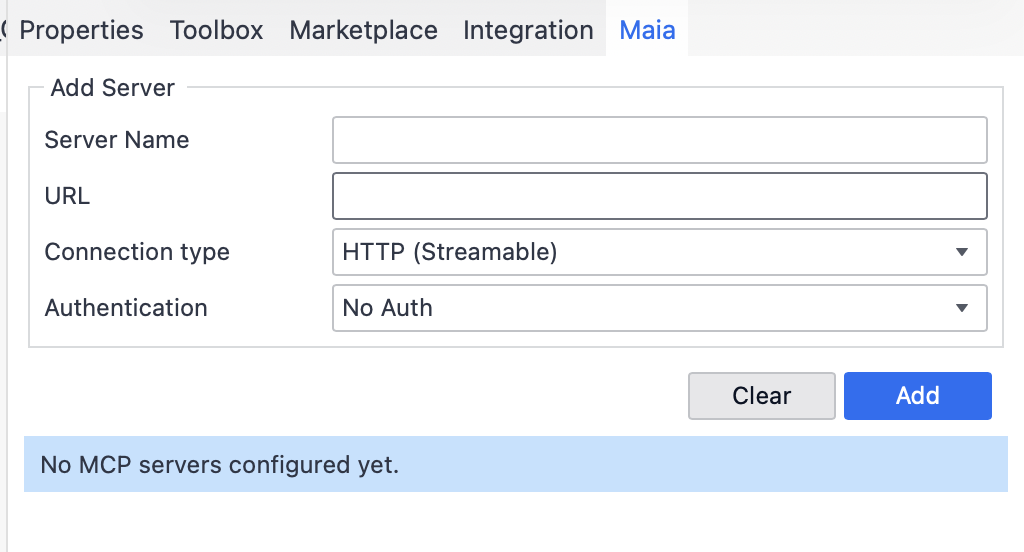Open the Connection type combo box

click(640, 252)
